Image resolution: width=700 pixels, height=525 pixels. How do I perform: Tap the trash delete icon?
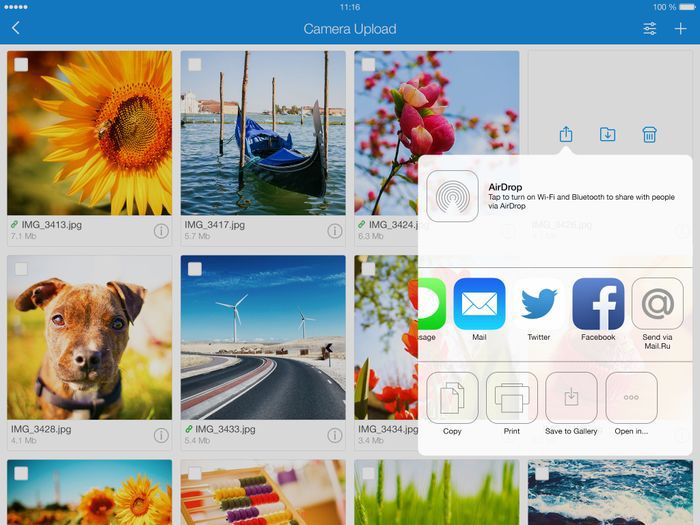pos(649,134)
